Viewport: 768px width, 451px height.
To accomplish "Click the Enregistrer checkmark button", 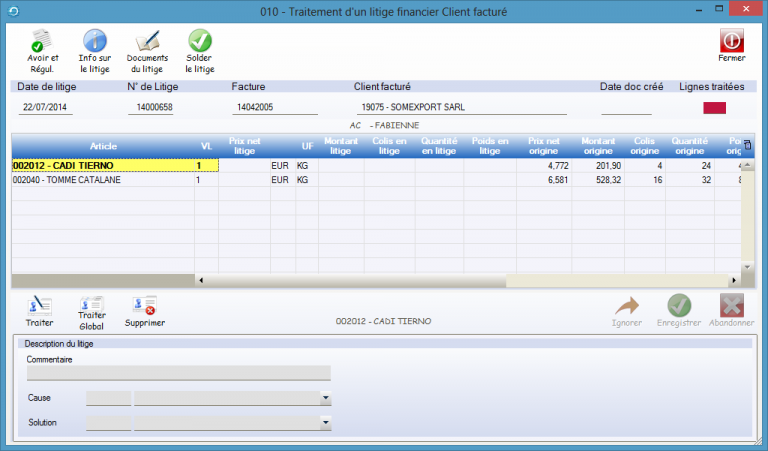I will coord(679,306).
